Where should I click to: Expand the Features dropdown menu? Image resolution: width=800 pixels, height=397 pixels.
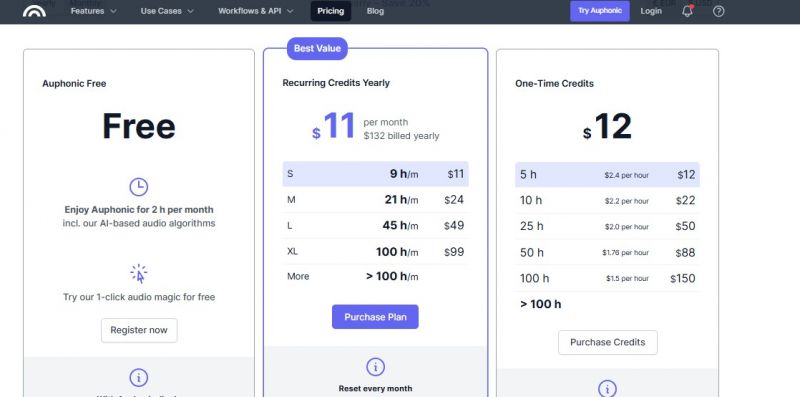coord(93,11)
